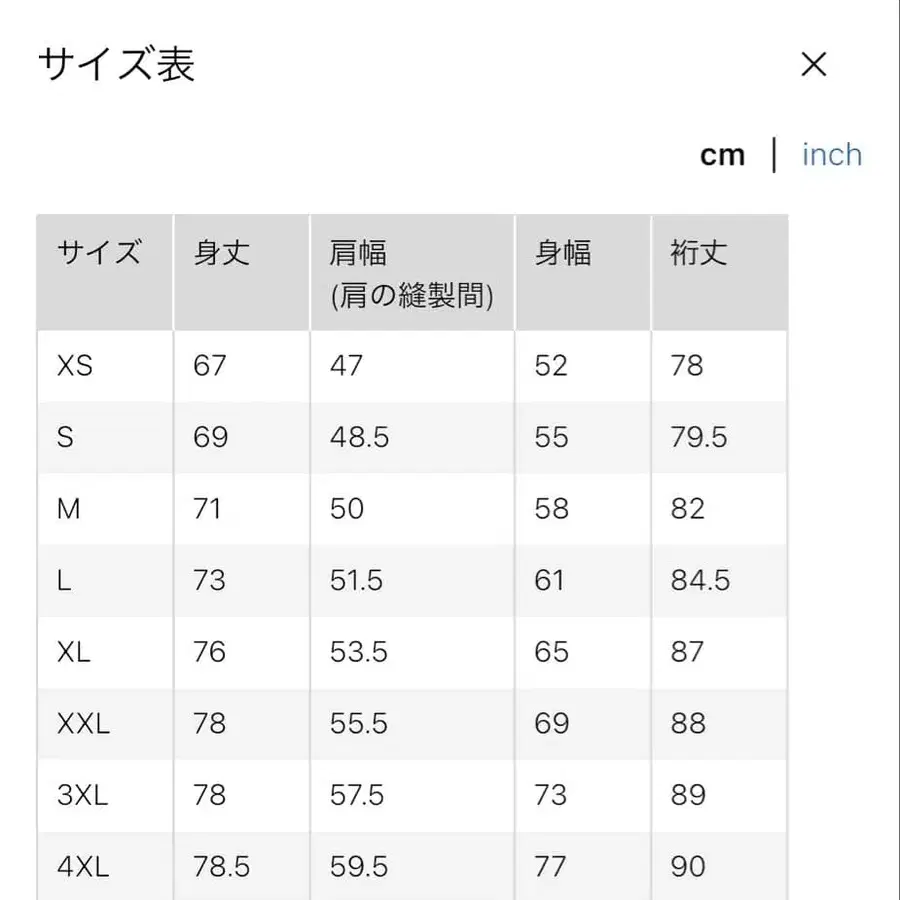Select the XL size row
The width and height of the screenshot is (900, 900).
72,652
